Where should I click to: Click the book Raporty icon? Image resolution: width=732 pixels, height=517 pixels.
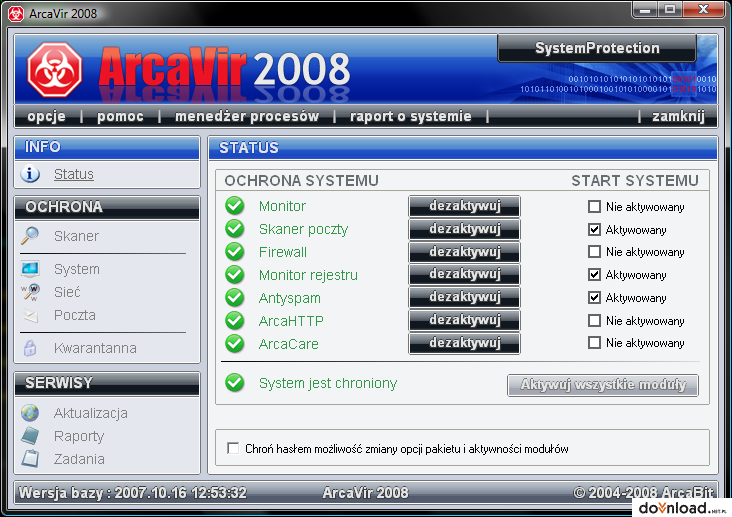pyautogui.click(x=30, y=436)
